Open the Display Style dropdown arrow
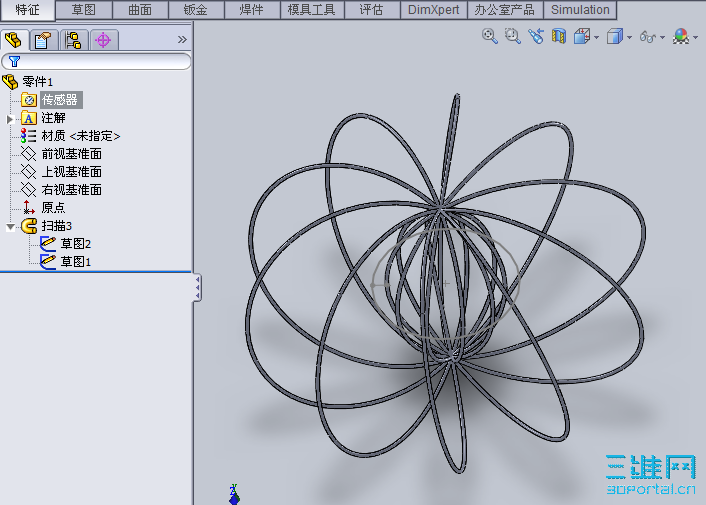Image resolution: width=706 pixels, height=505 pixels. (630, 38)
